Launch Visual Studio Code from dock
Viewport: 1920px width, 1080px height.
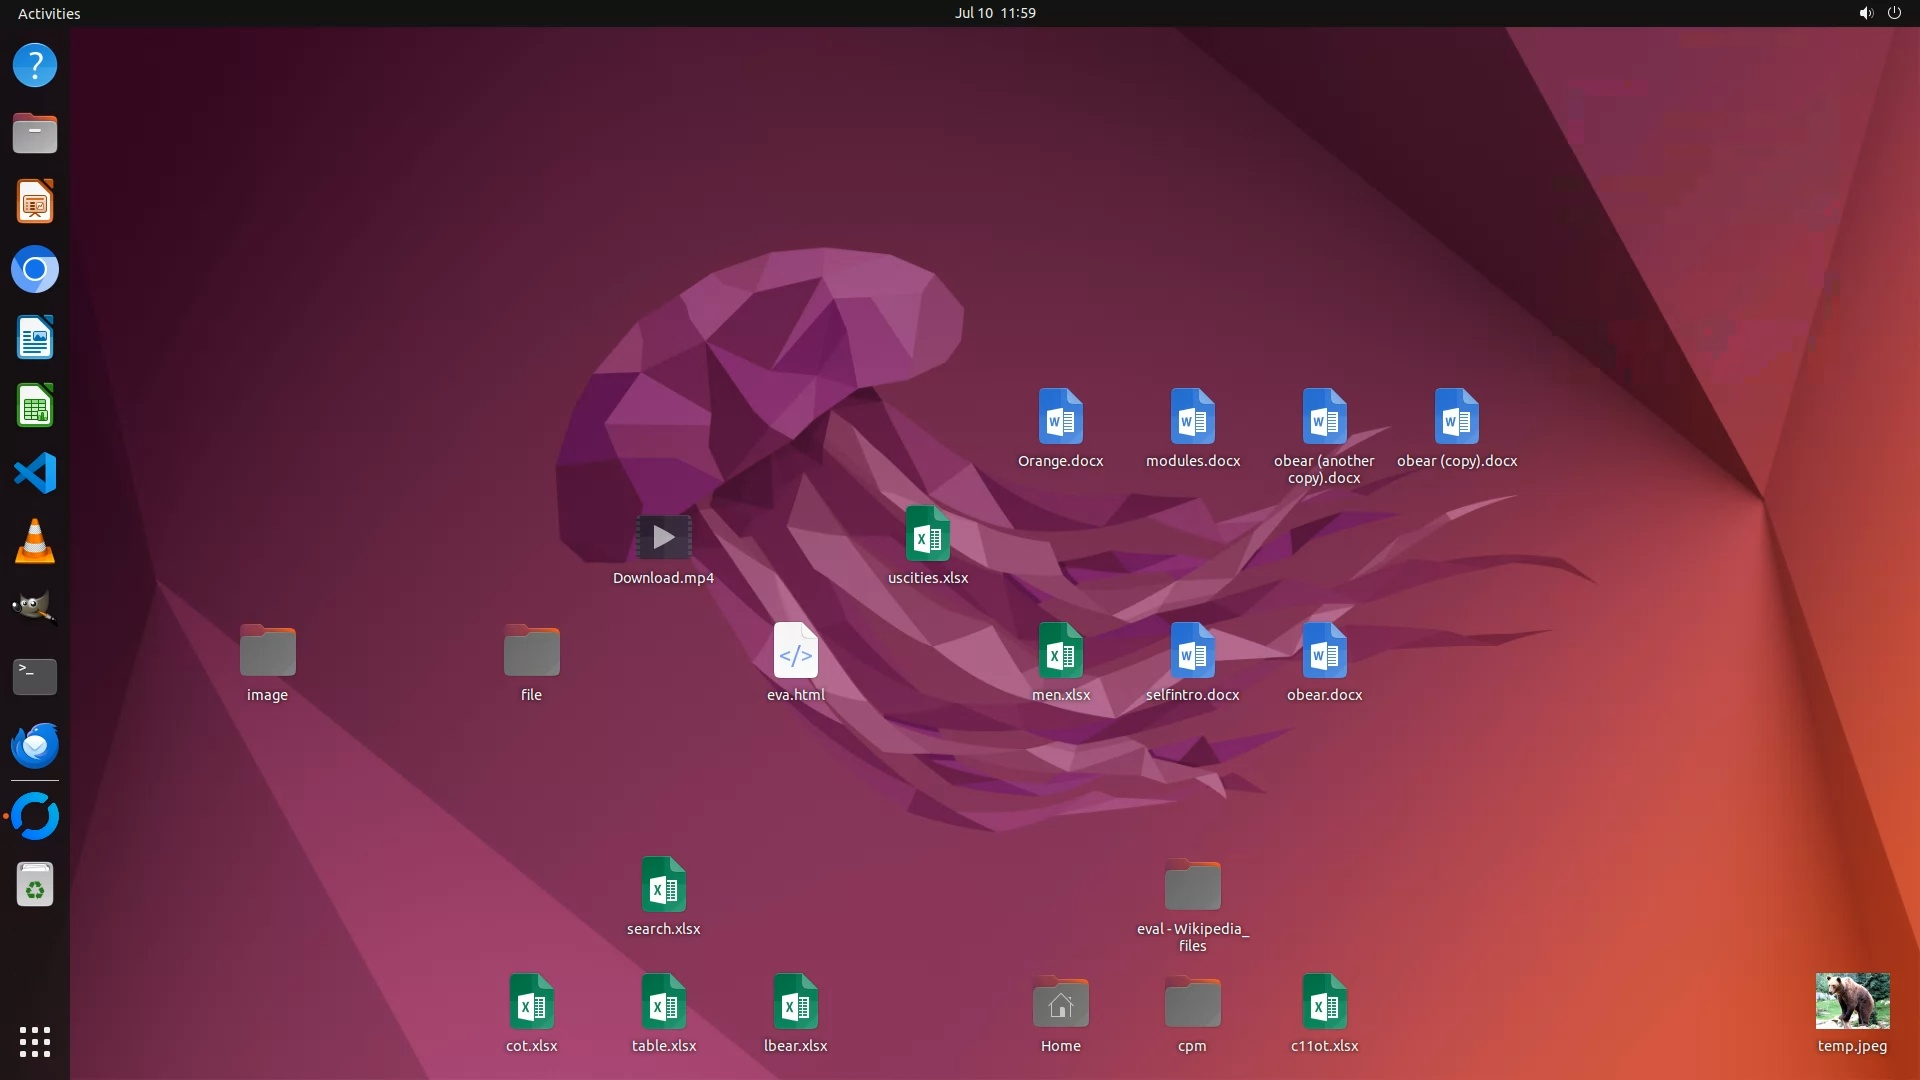[x=35, y=473]
